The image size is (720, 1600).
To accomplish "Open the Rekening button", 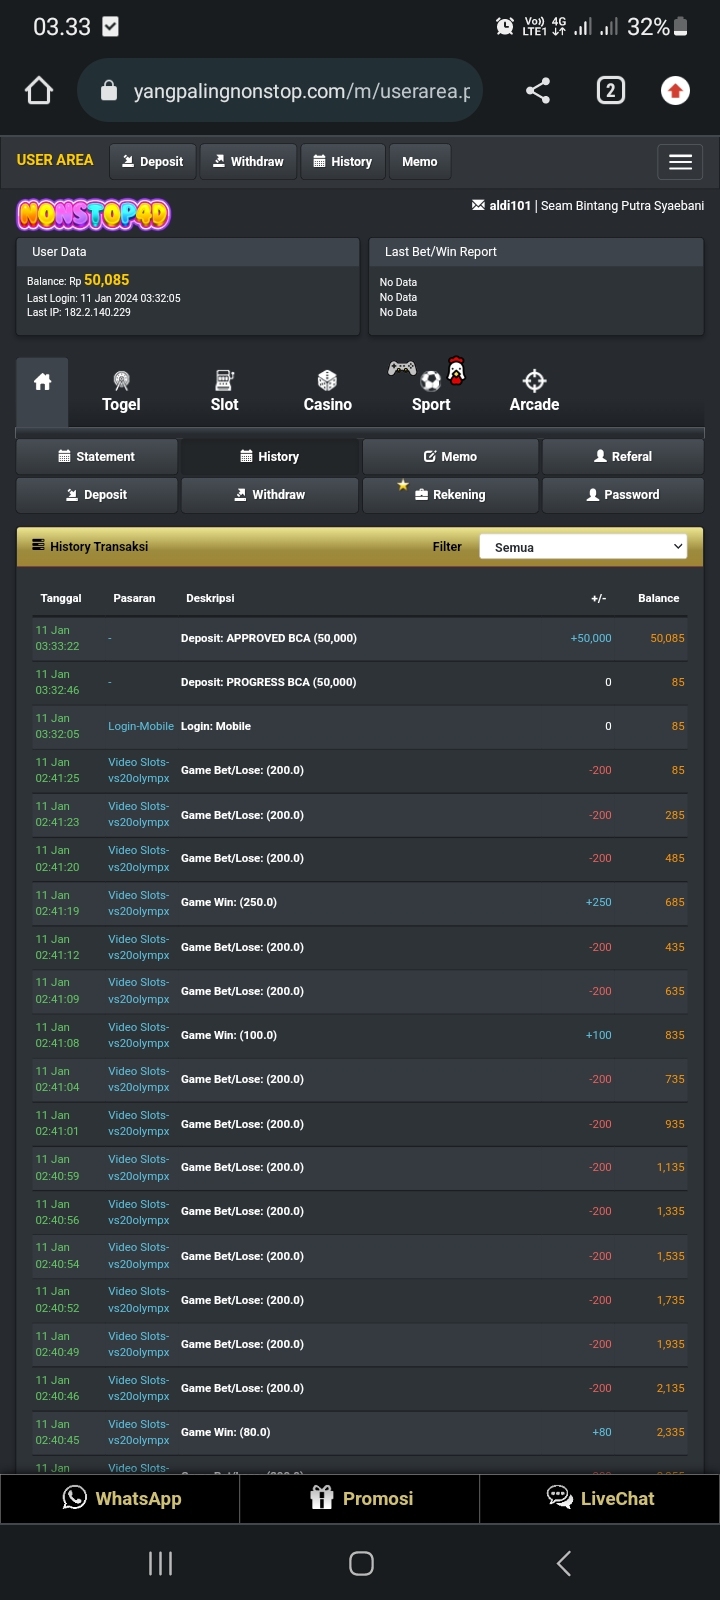I will (450, 495).
